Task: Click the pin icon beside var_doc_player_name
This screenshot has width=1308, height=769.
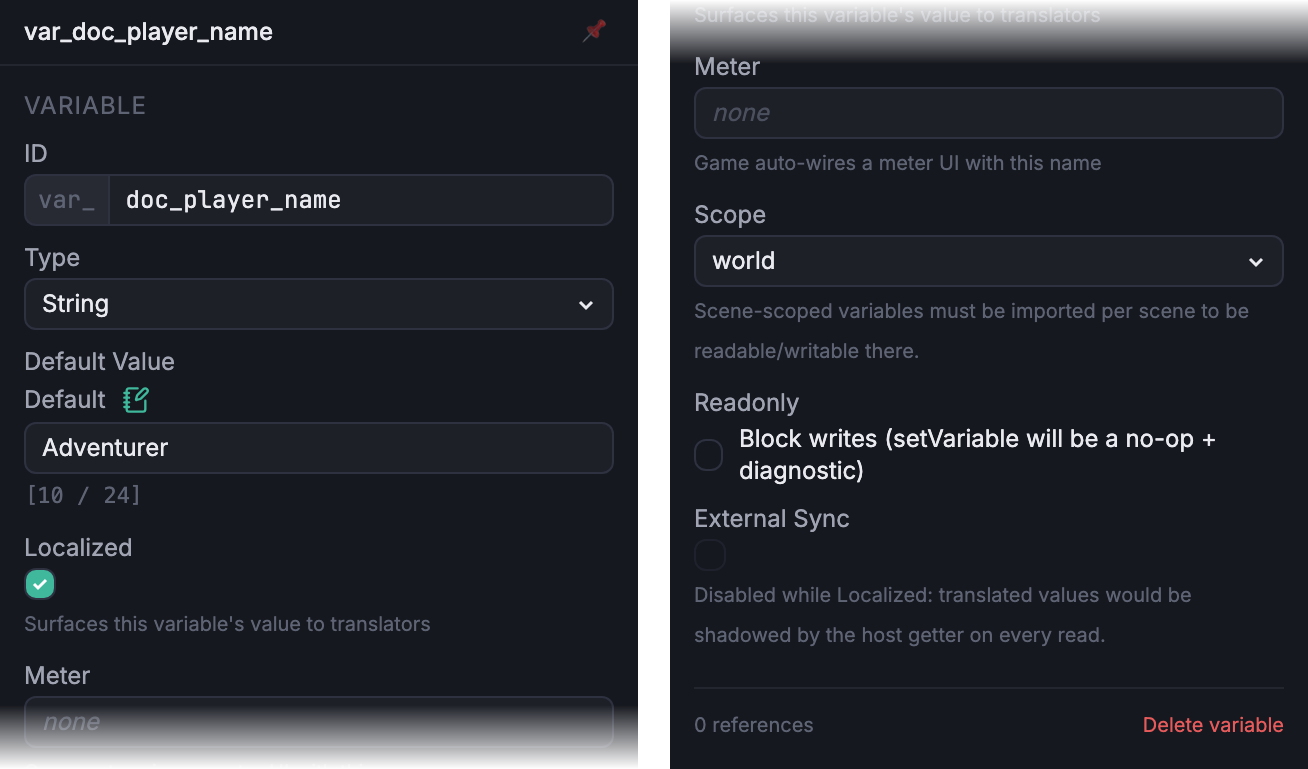Action: [594, 32]
